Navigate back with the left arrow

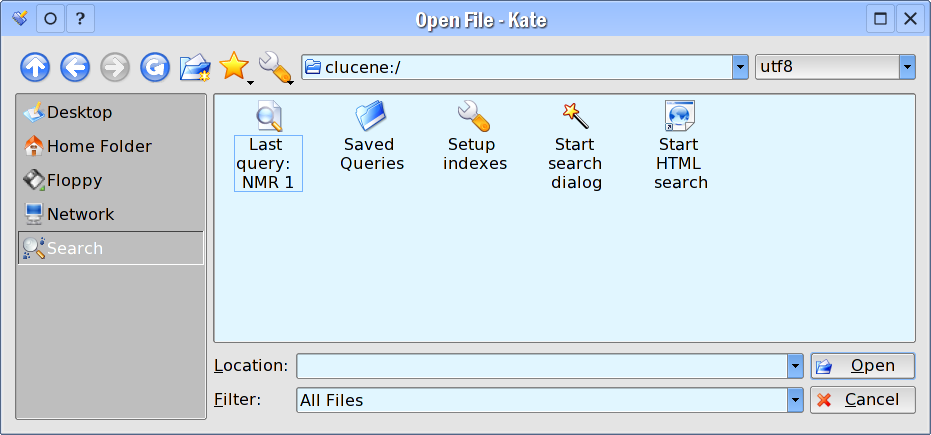[x=75, y=68]
